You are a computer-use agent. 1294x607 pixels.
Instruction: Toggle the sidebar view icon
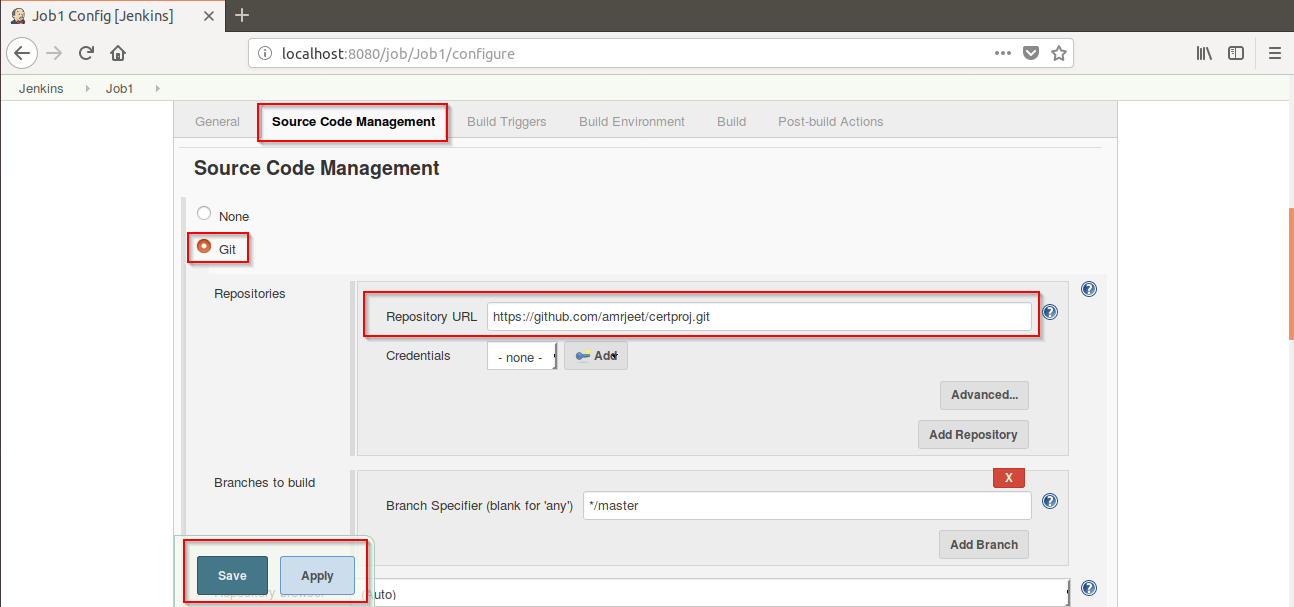(x=1236, y=53)
